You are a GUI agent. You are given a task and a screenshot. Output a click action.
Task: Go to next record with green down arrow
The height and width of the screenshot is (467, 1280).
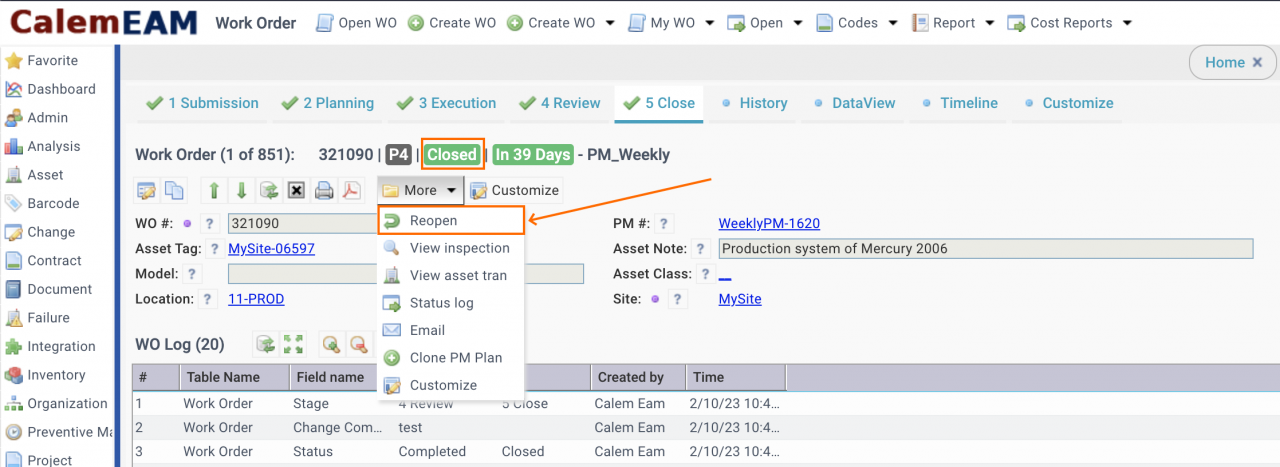241,190
